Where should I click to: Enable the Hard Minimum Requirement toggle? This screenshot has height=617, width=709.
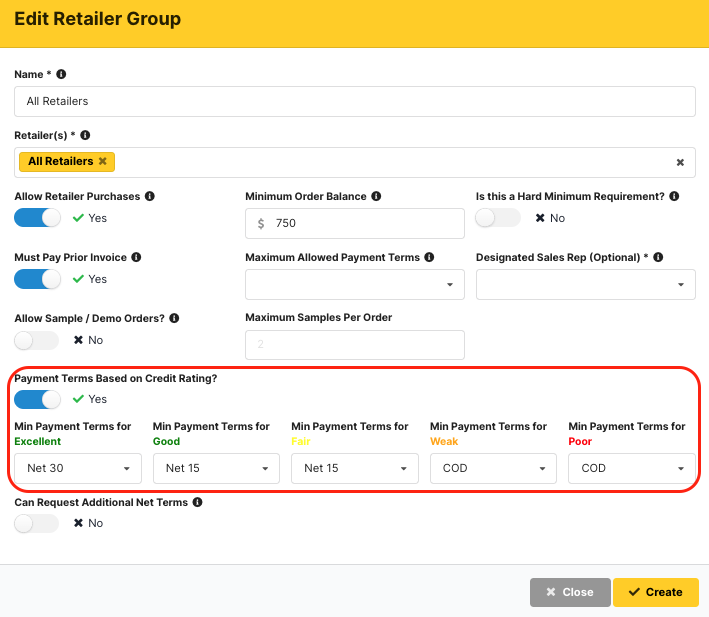click(498, 218)
